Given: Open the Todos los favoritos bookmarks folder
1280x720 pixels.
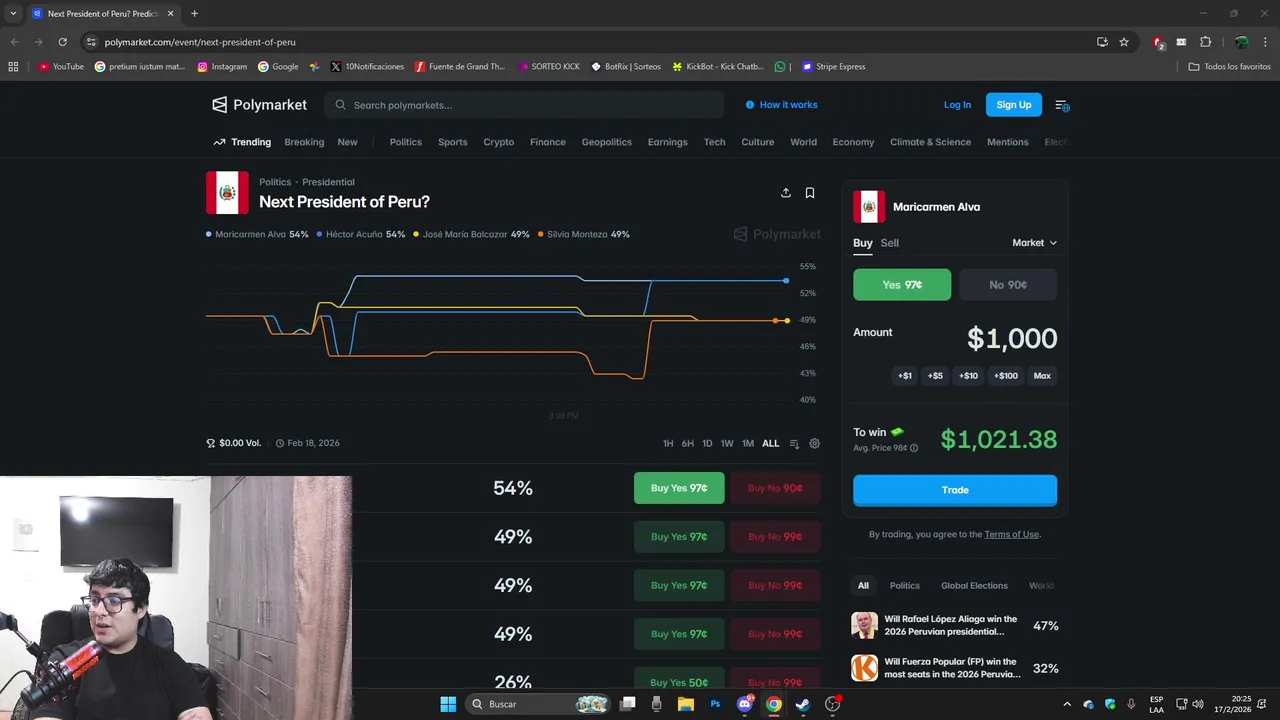Looking at the screenshot, I should (x=1229, y=67).
